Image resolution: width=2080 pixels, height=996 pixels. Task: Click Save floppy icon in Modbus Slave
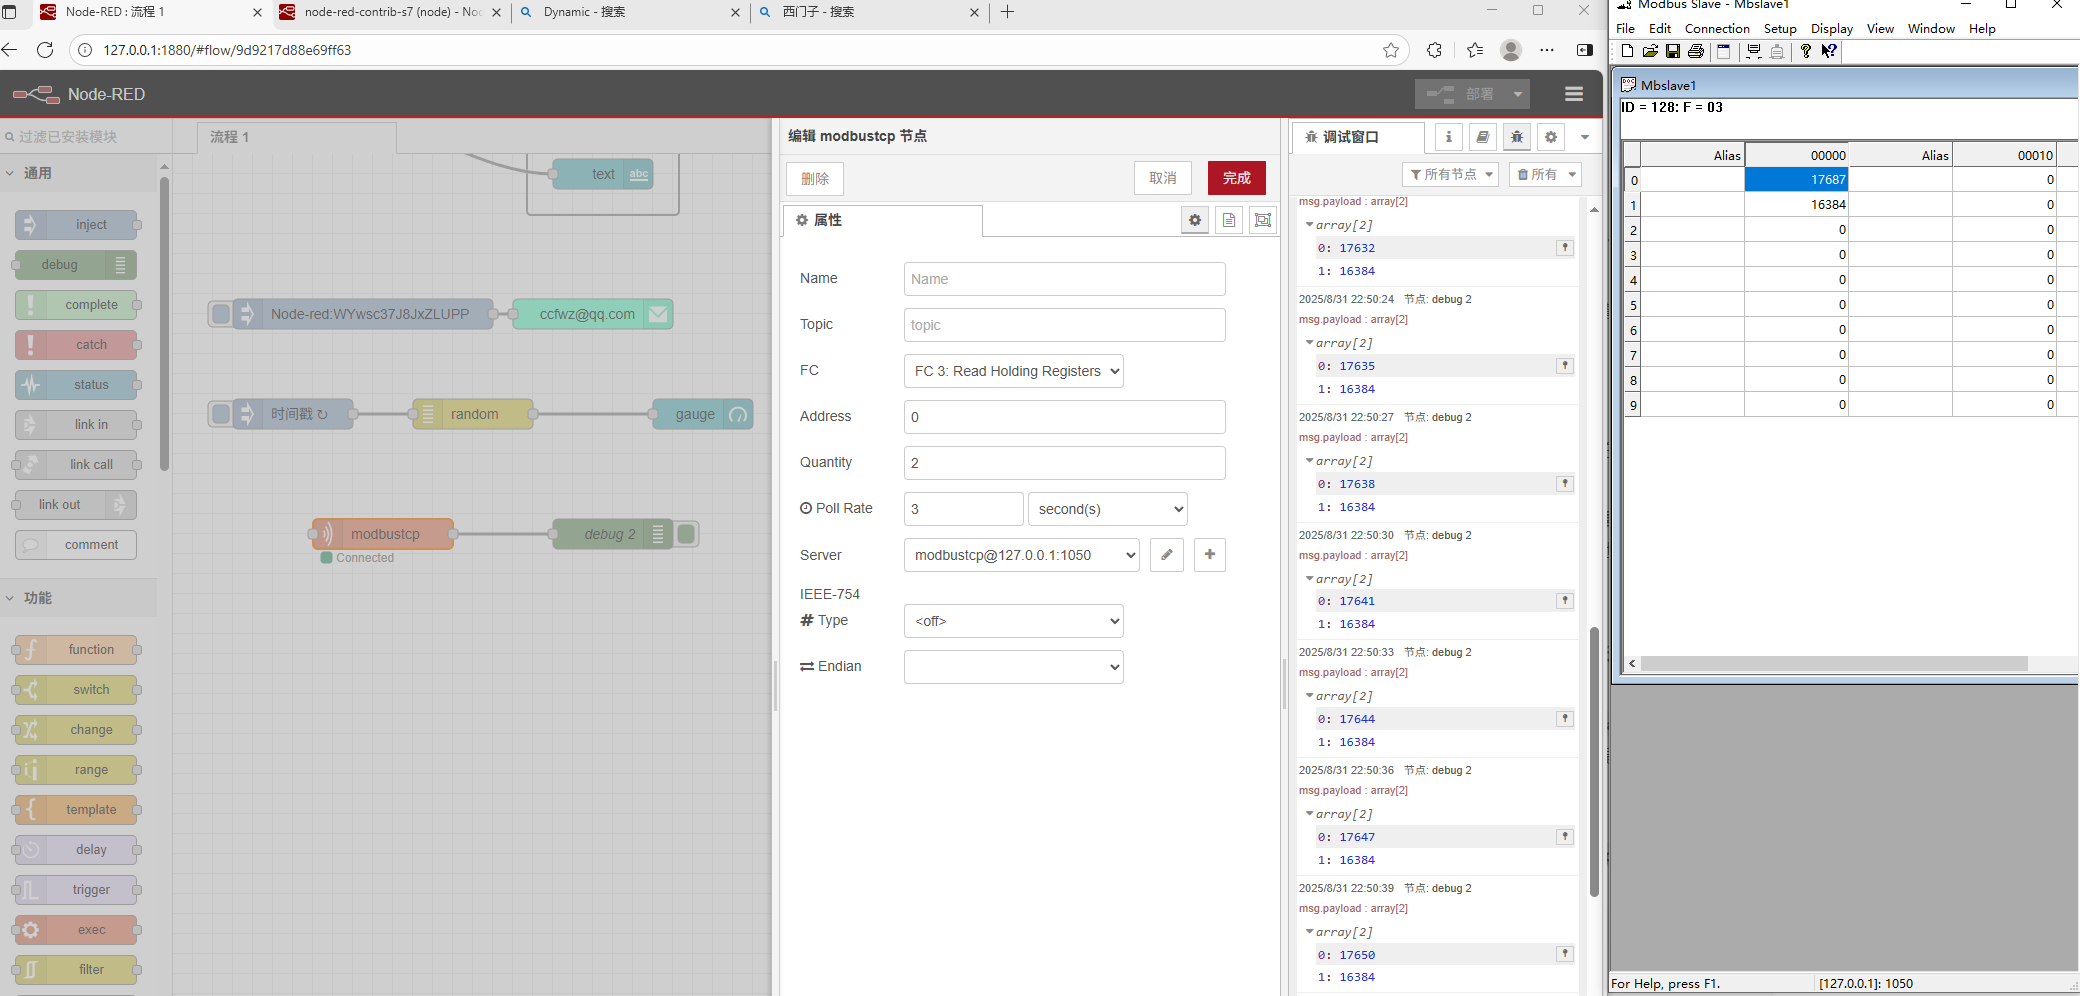pyautogui.click(x=1673, y=51)
